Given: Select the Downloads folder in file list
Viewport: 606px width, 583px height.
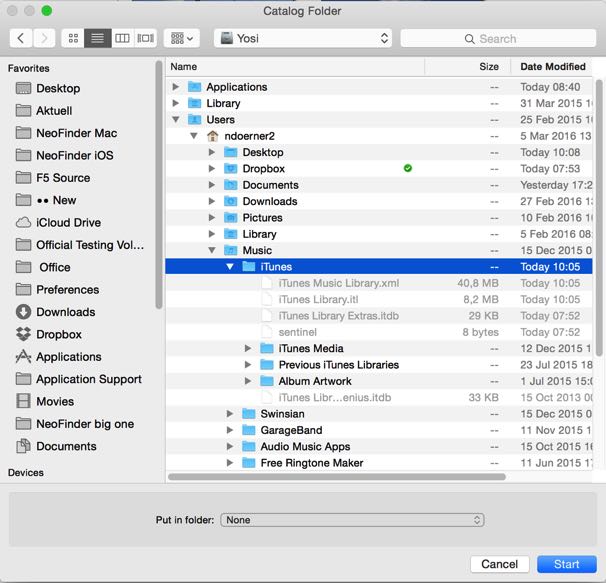Looking at the screenshot, I should [x=379, y=201].
